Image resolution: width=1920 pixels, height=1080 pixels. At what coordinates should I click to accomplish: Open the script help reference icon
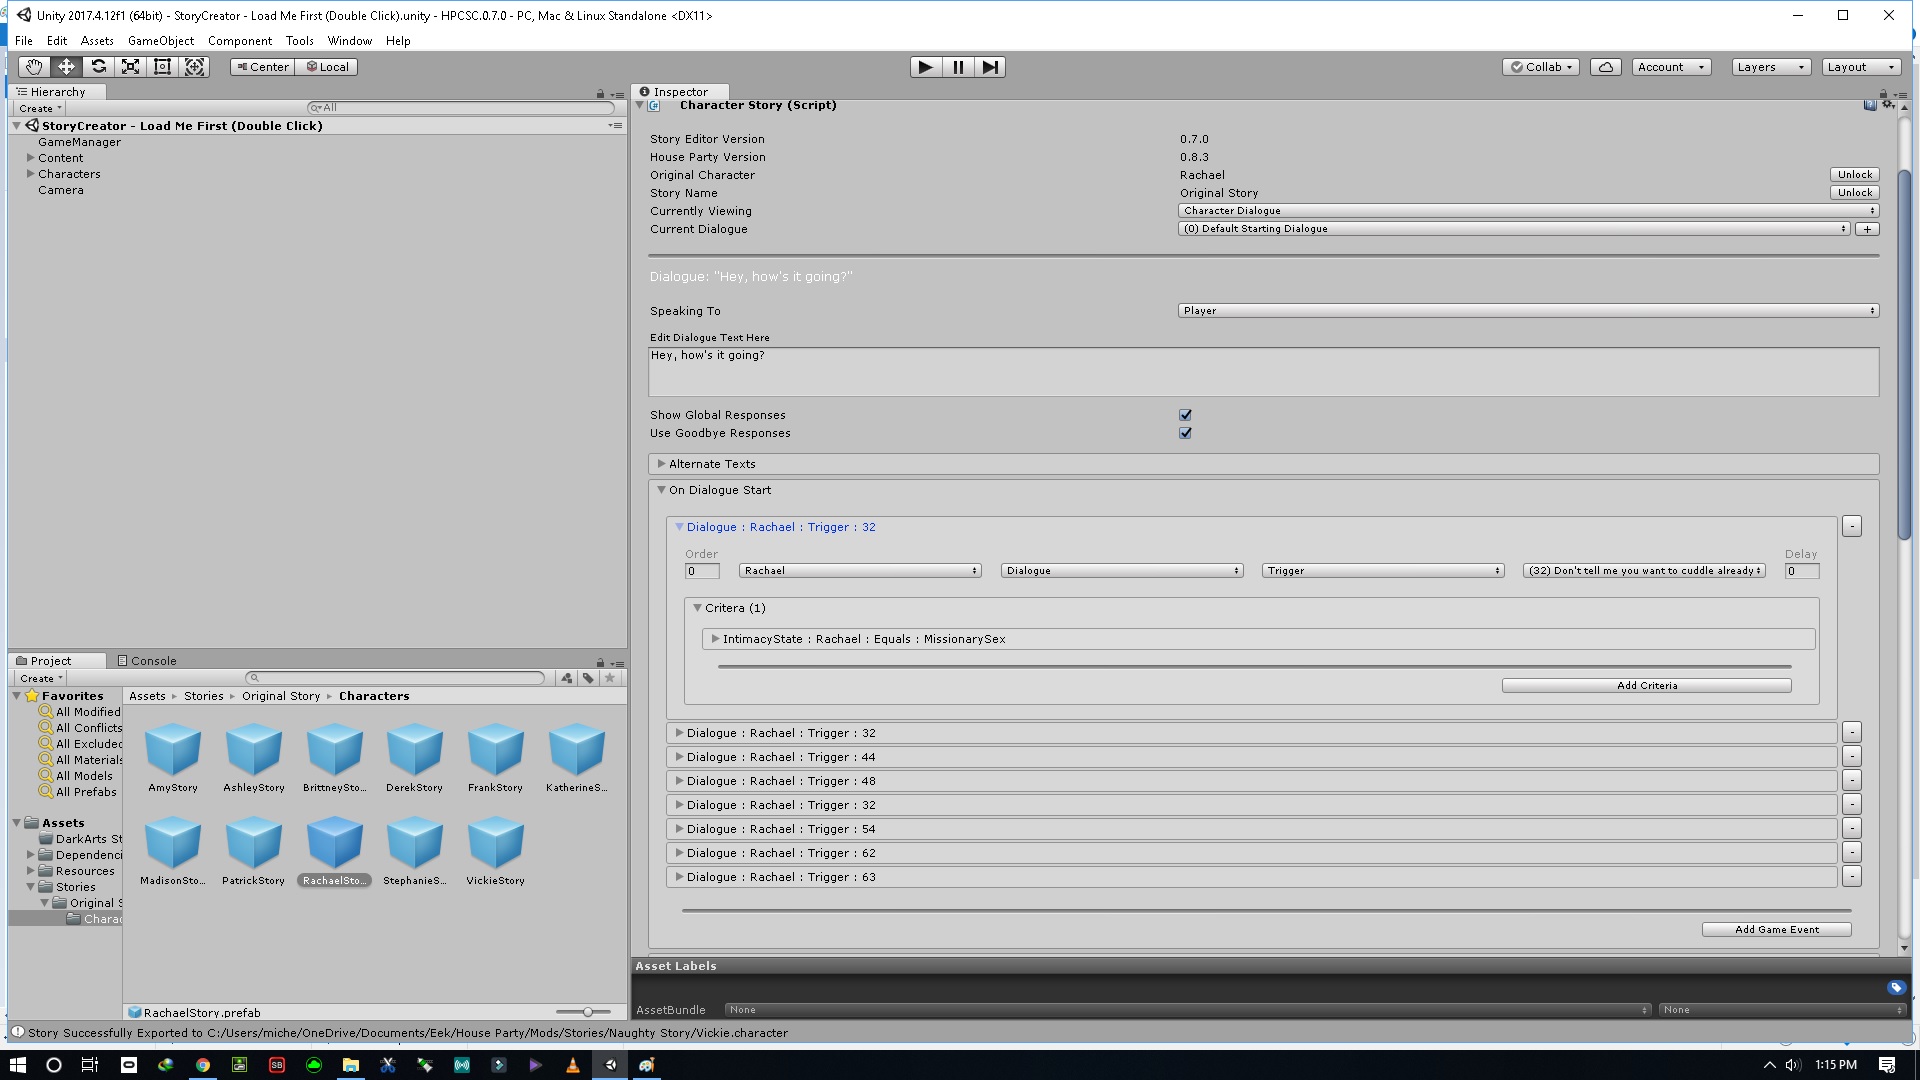[1869, 105]
